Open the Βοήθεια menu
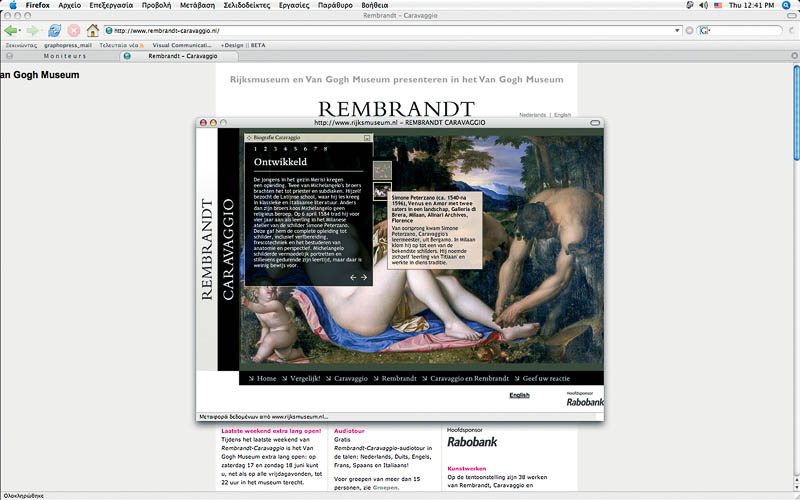Viewport: 800px width, 500px height. tap(374, 5)
